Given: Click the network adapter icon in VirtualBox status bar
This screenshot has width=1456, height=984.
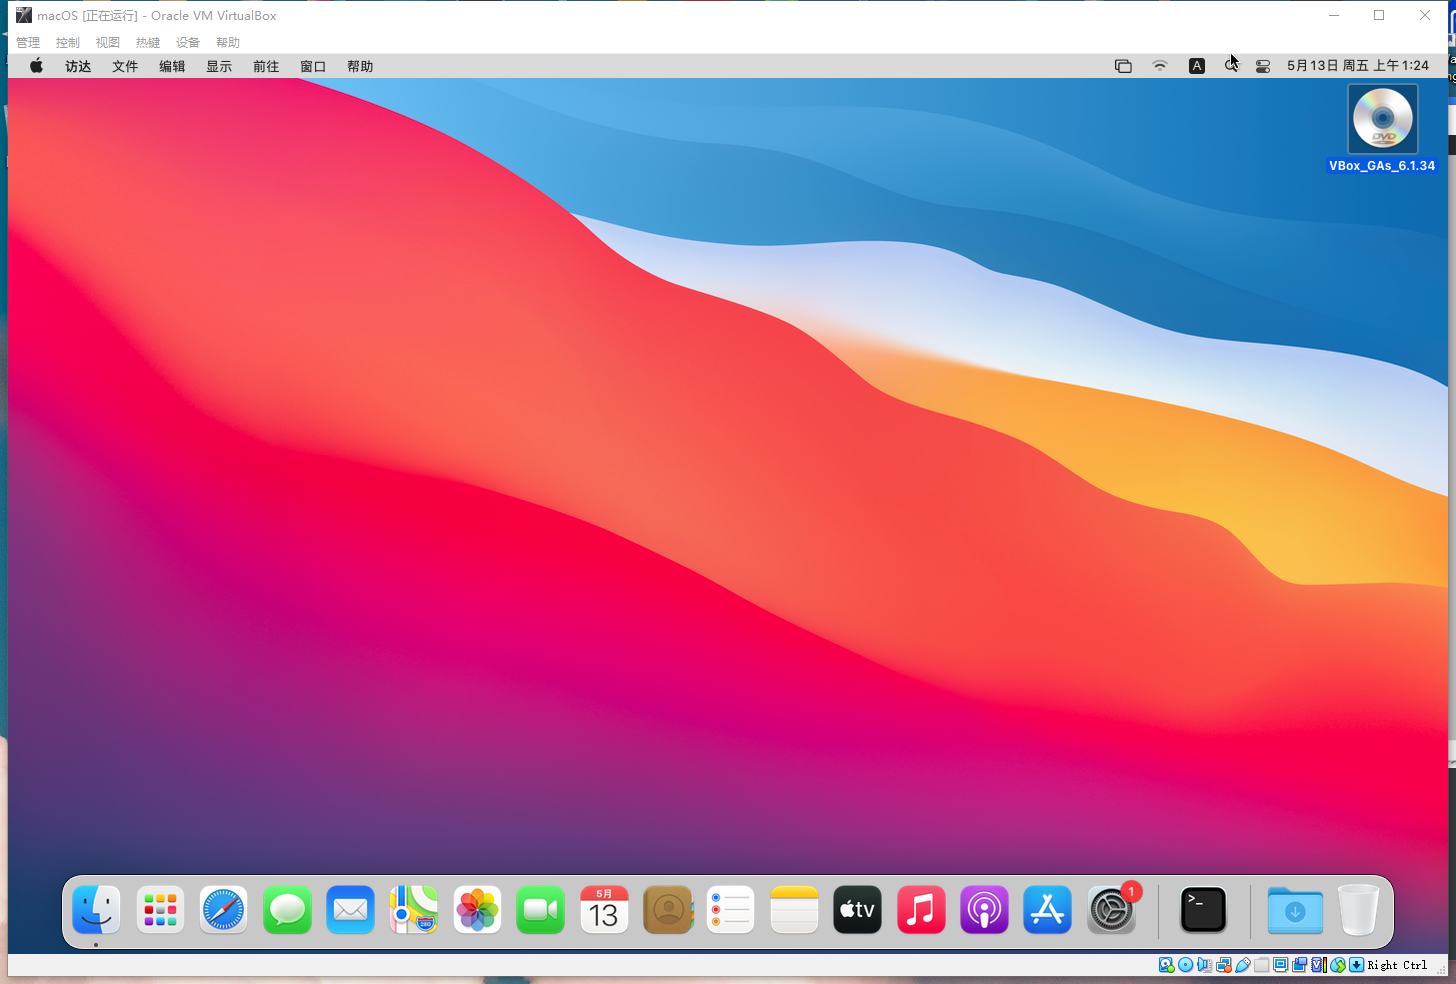Looking at the screenshot, I should (1224, 964).
